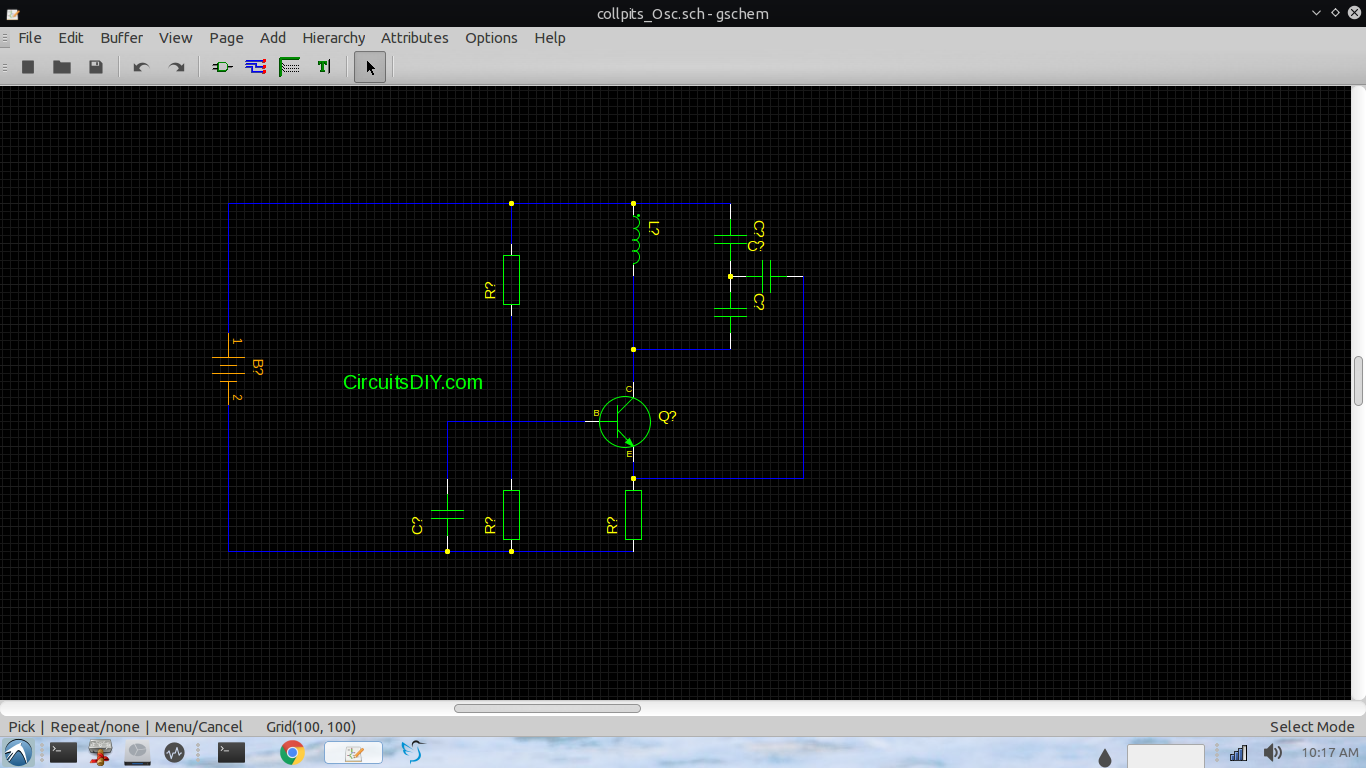Select the Add Nets tool icon

[256, 67]
